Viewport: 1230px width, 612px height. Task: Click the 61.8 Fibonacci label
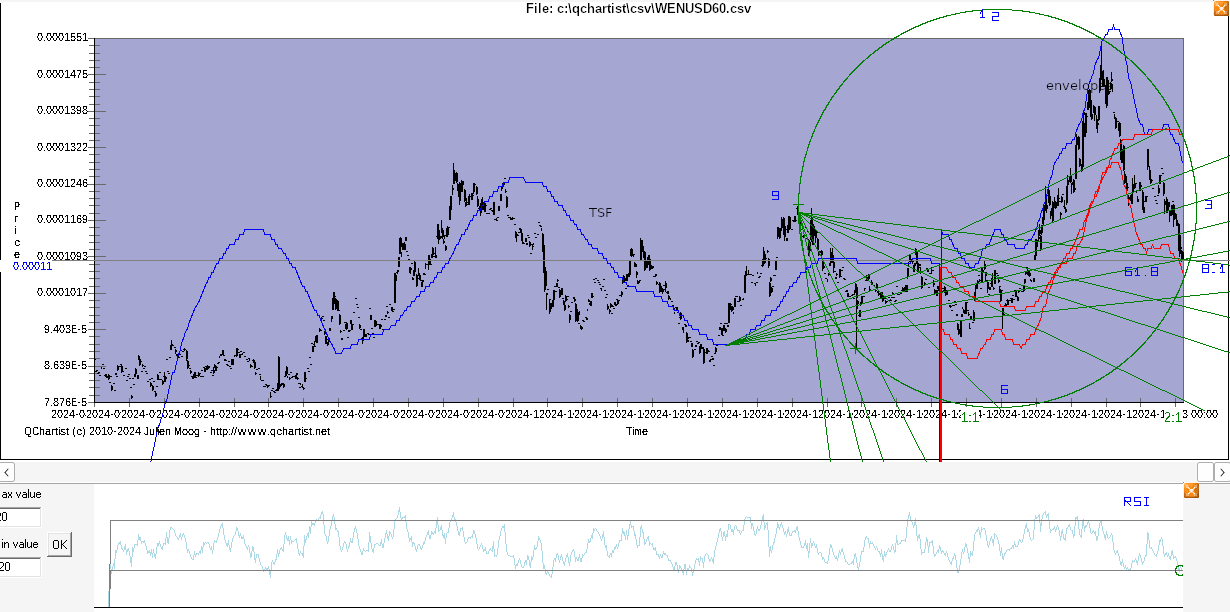1141,271
